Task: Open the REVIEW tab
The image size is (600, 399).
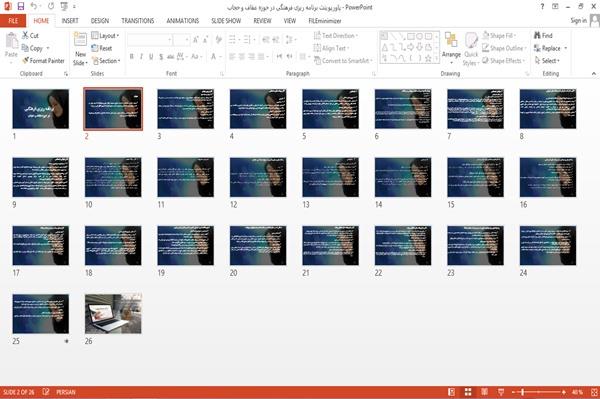Action: (262, 21)
